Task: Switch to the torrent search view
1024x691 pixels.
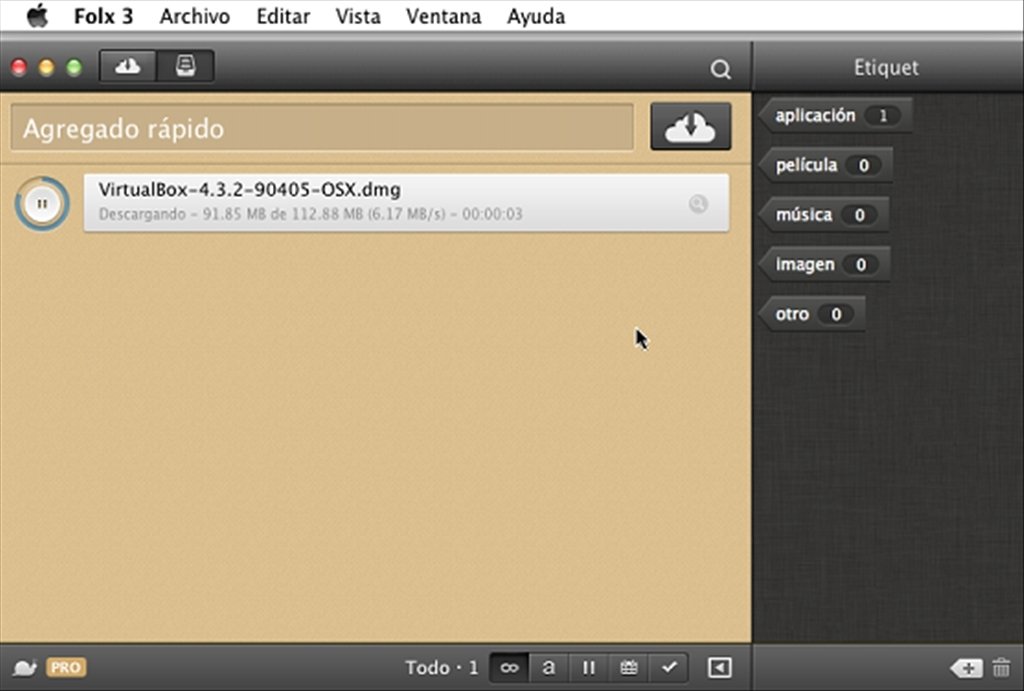Action: [185, 66]
